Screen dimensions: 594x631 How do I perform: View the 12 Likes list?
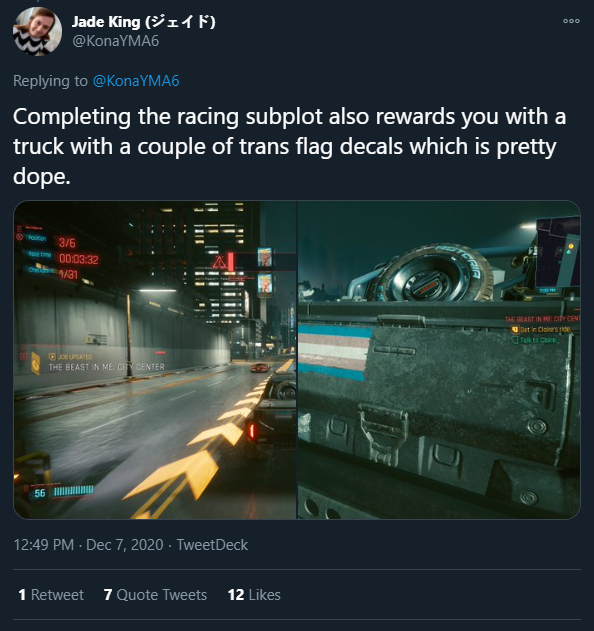[x=254, y=594]
